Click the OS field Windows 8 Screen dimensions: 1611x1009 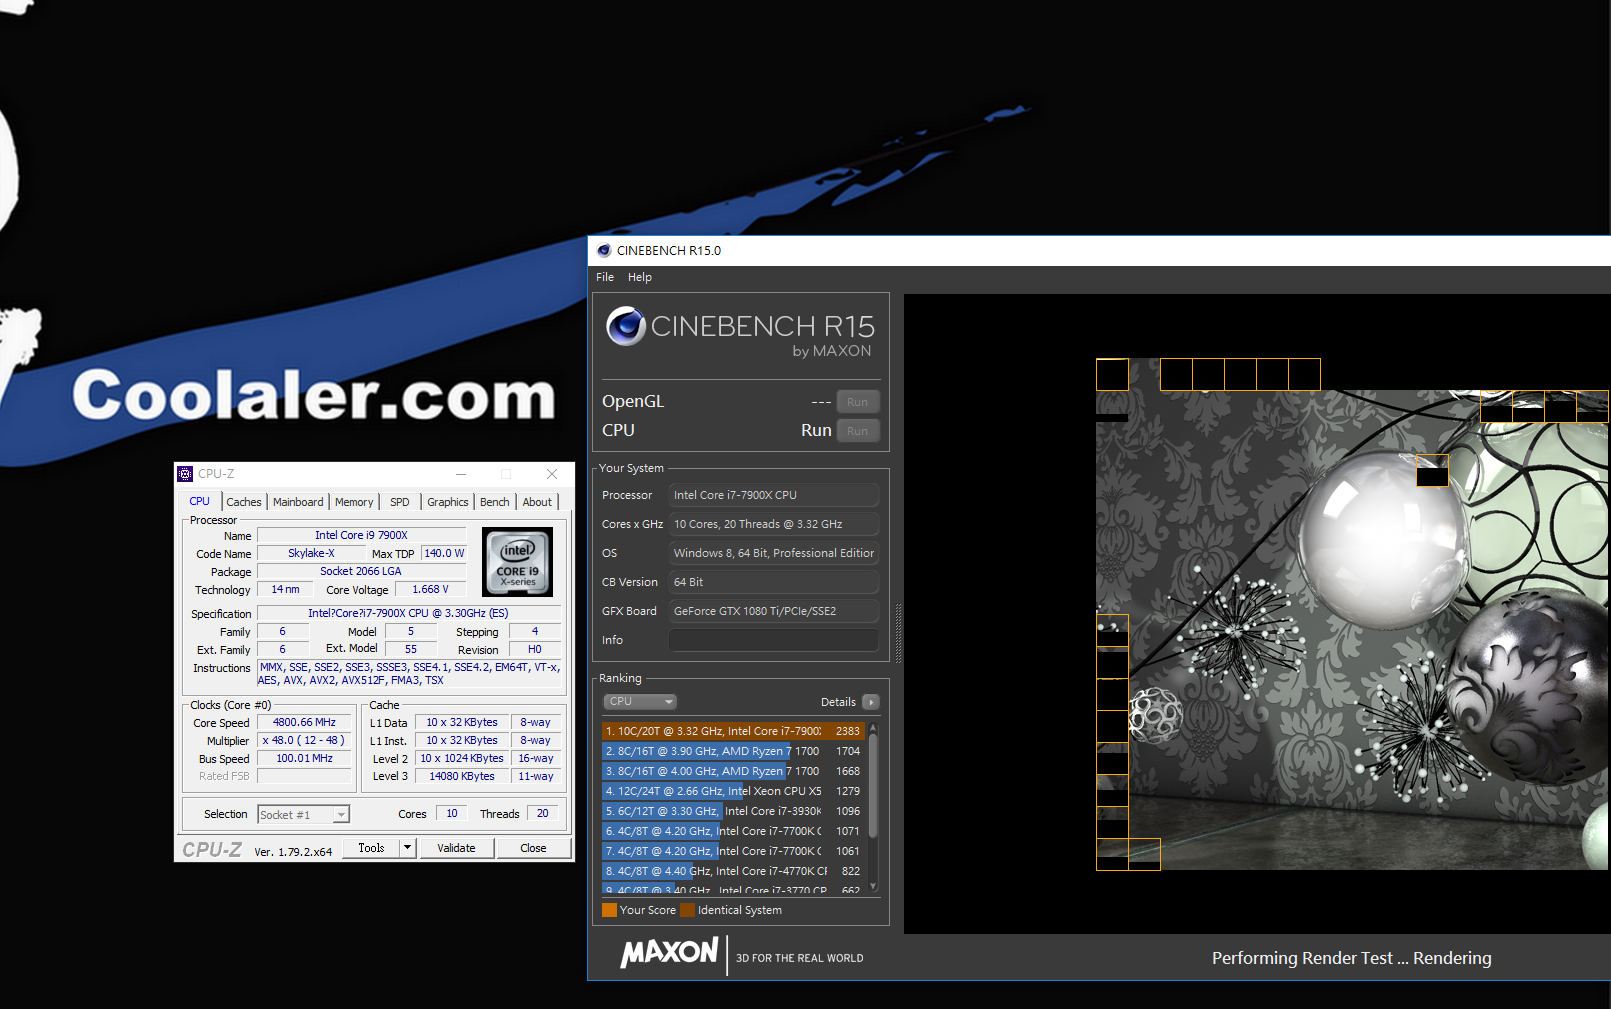tap(774, 553)
